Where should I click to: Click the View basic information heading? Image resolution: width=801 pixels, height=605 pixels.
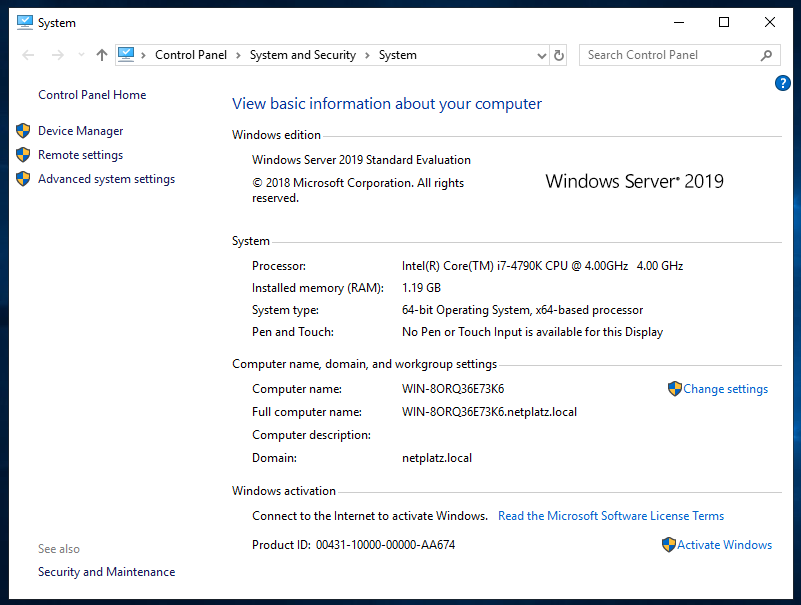coord(387,104)
